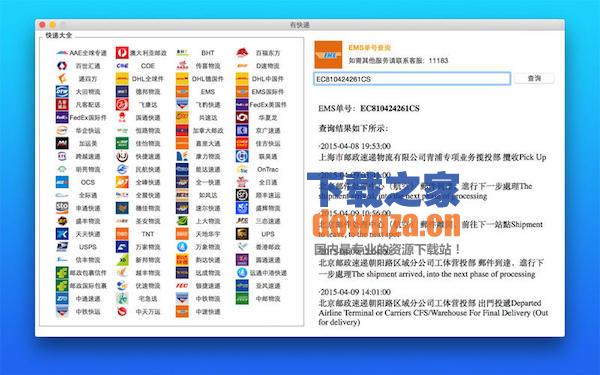Click the 中铁物流 courier name

click(x=208, y=298)
